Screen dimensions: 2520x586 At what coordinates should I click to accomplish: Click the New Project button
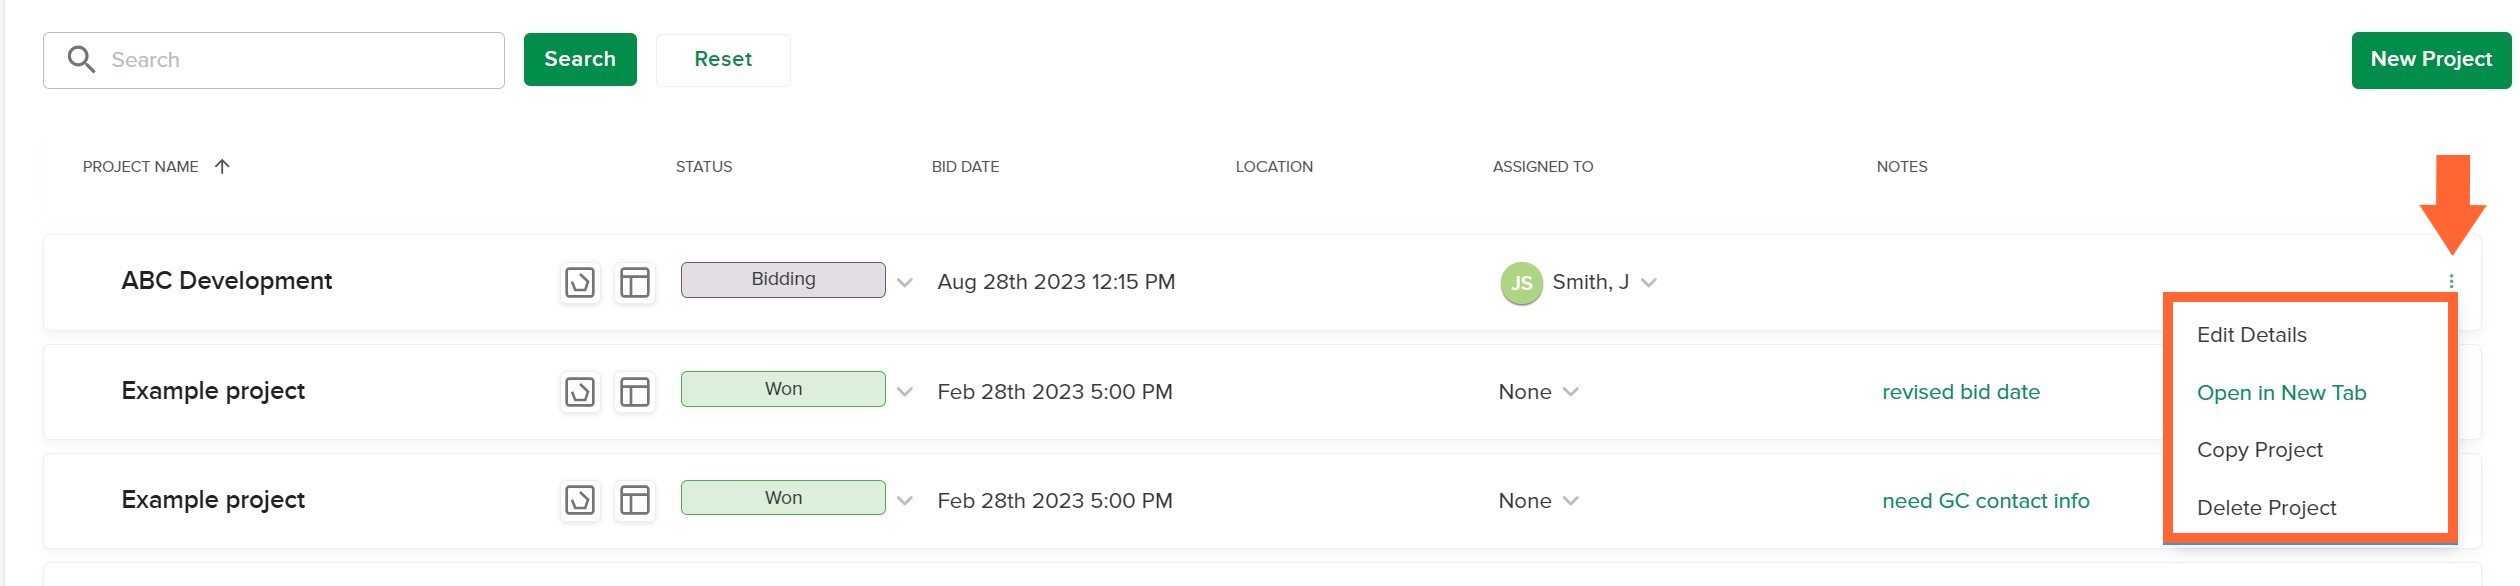pos(2431,60)
